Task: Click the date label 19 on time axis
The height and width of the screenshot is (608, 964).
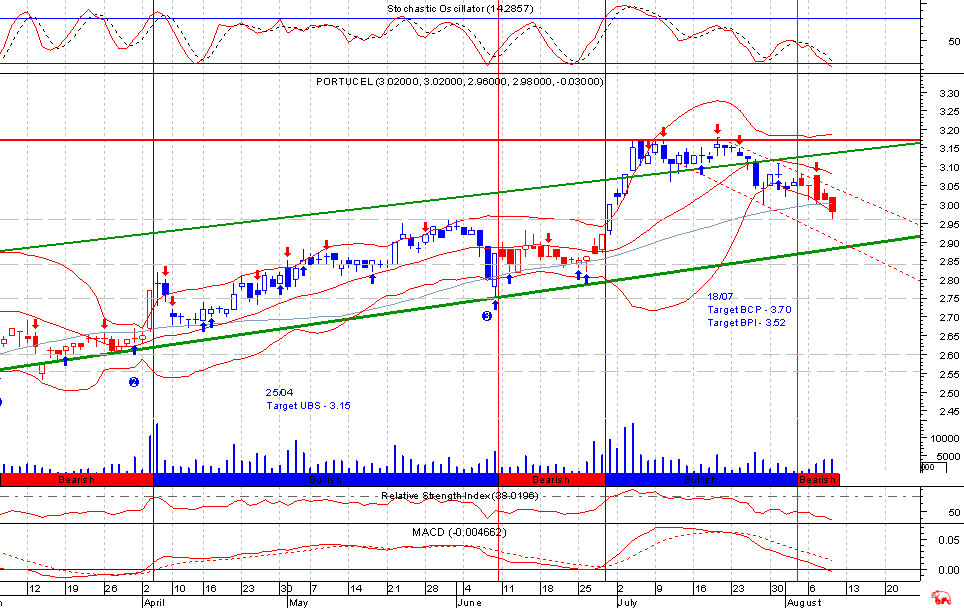Action: [x=73, y=589]
